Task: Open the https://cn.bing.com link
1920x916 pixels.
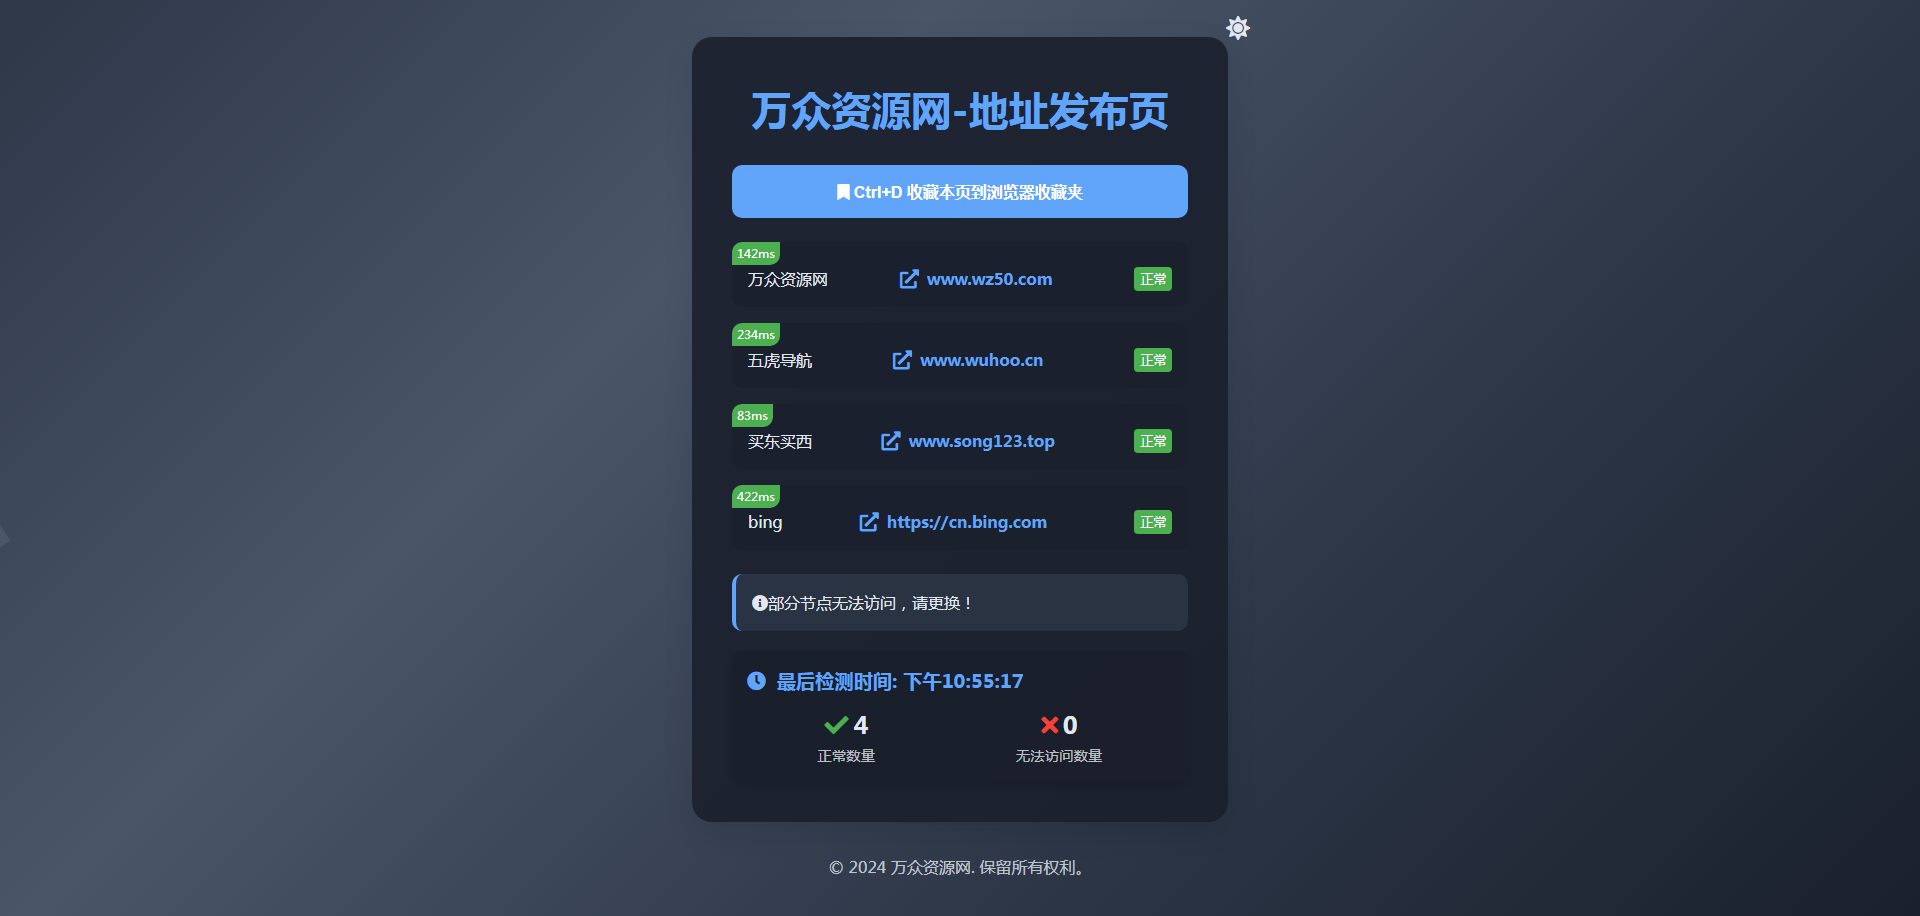Action: (x=967, y=522)
